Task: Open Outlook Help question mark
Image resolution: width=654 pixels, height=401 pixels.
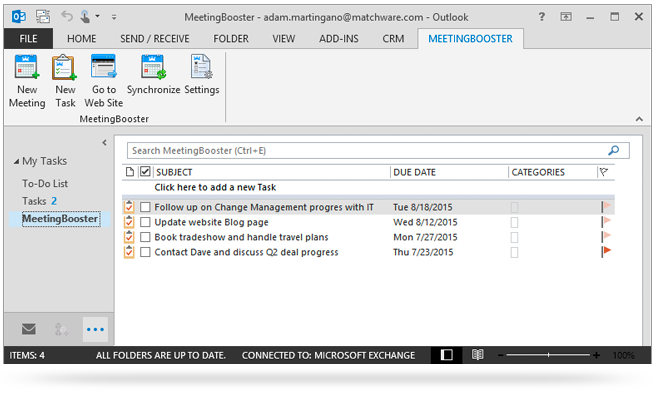Action: [541, 17]
